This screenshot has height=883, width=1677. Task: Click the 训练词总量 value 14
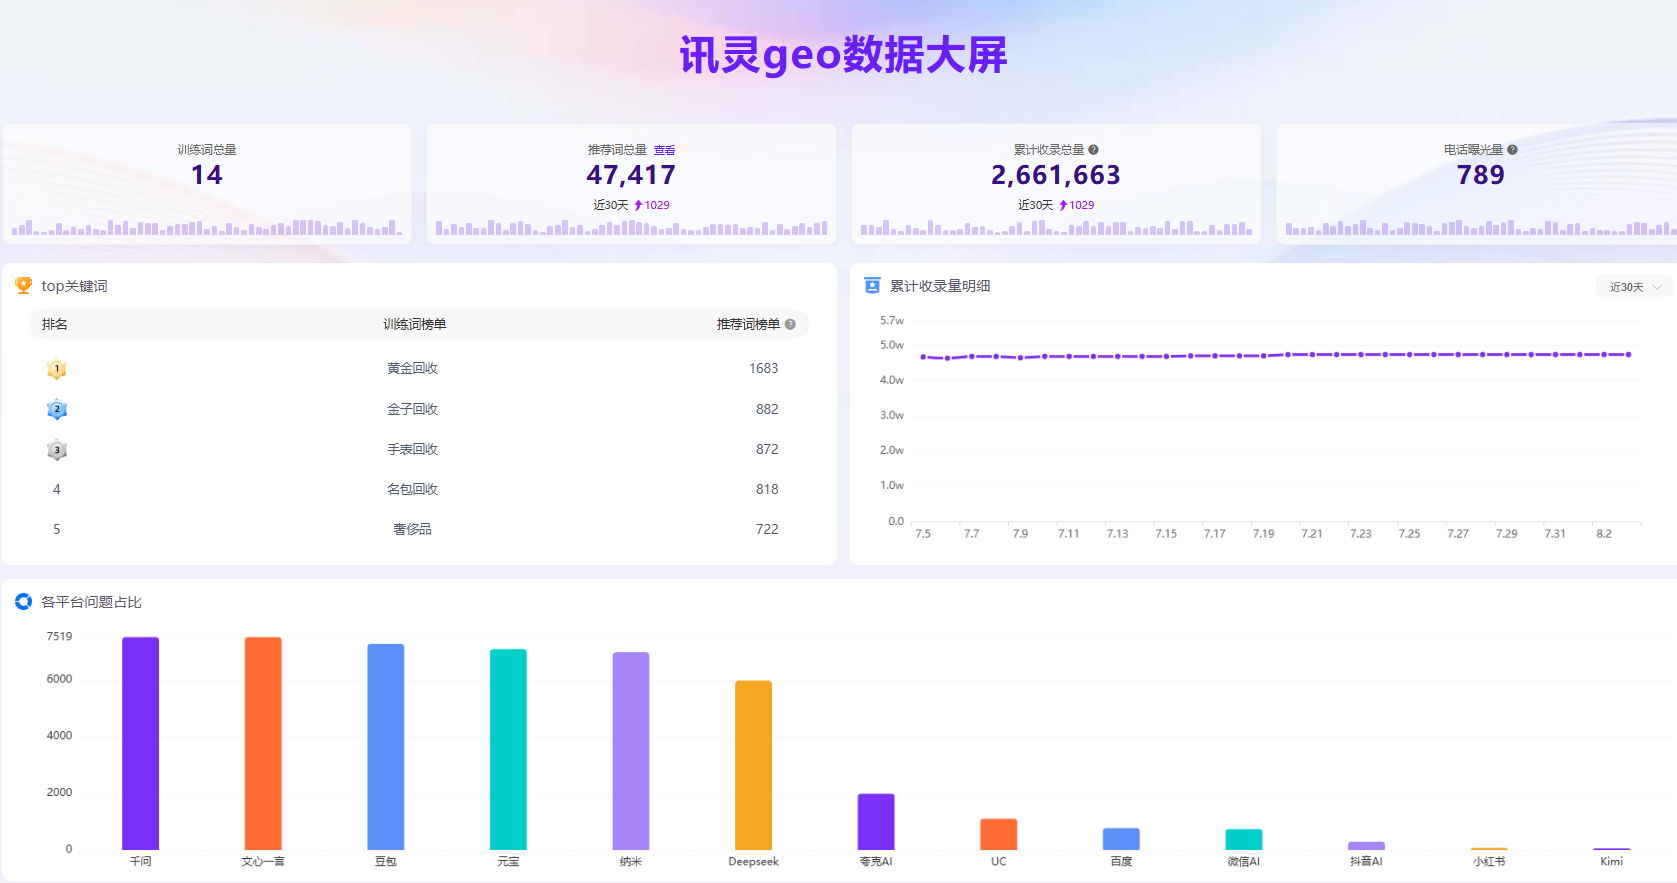(x=207, y=175)
